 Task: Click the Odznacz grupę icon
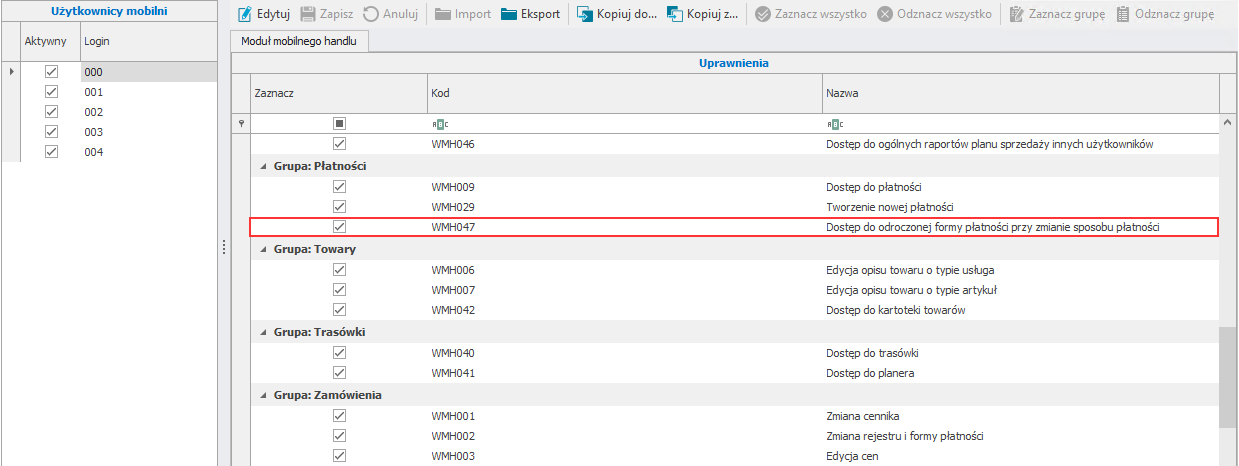[x=1123, y=15]
